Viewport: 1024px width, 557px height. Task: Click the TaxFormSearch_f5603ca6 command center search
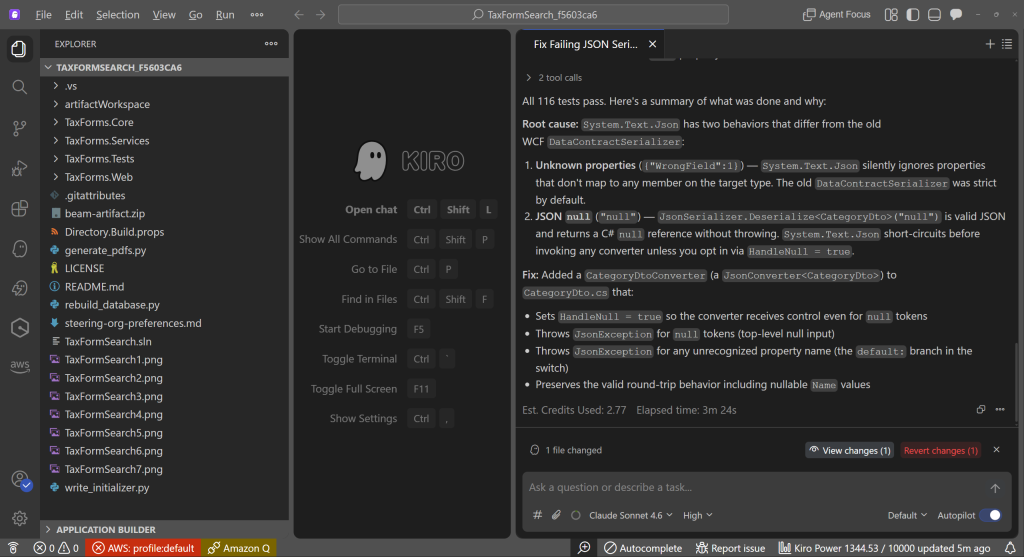533,14
